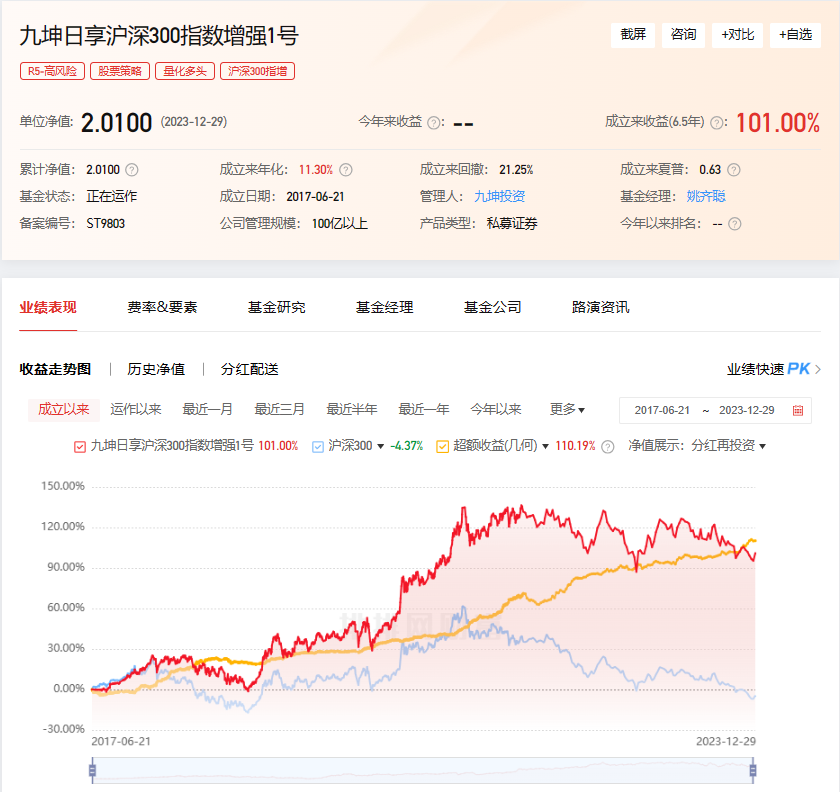
Task: Click 成立日期 value 2017-06-21
Action: (315, 197)
